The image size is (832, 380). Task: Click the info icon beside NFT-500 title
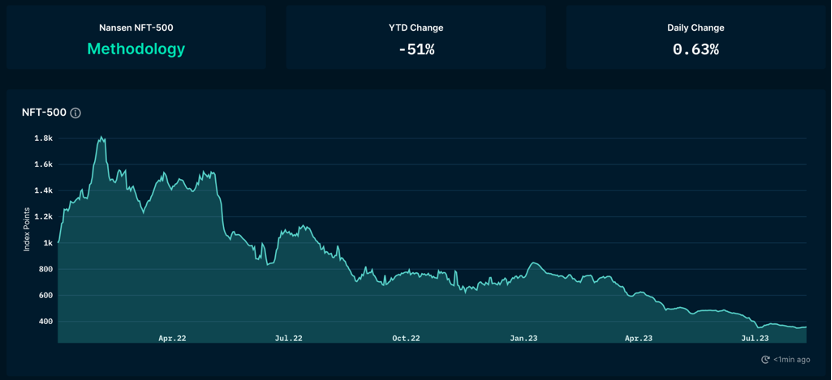[x=75, y=113]
